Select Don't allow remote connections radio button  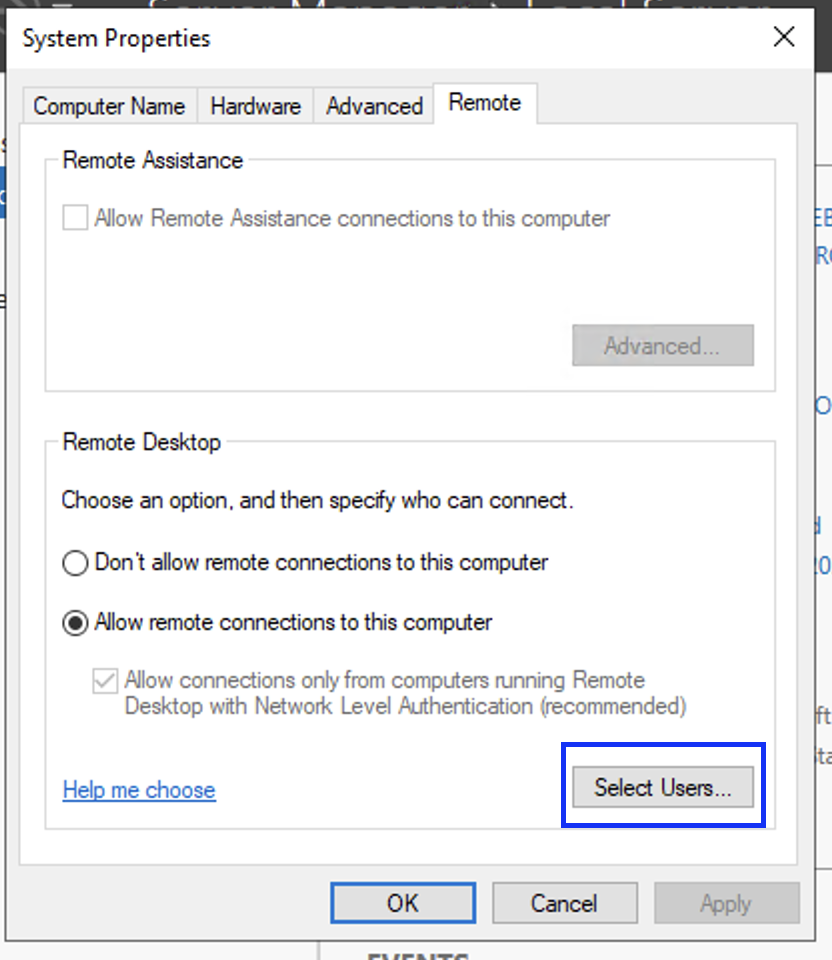75,563
